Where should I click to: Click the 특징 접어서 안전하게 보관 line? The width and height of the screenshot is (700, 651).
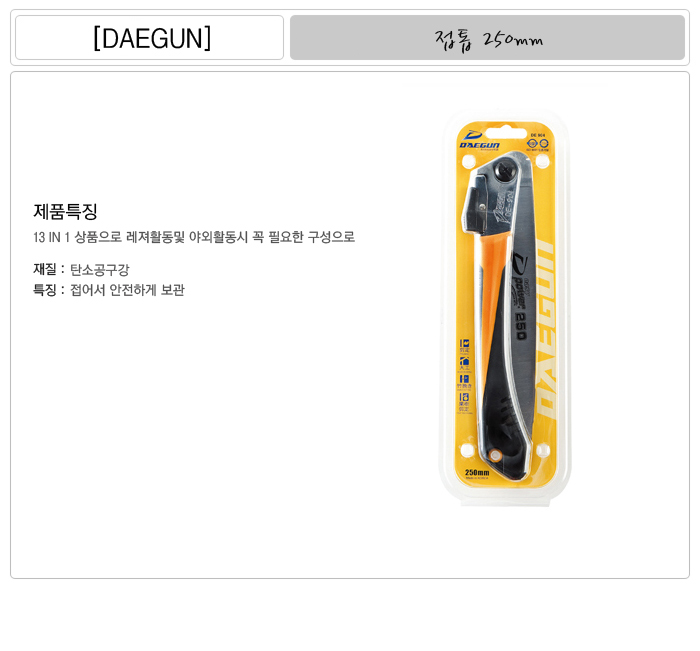(x=109, y=290)
